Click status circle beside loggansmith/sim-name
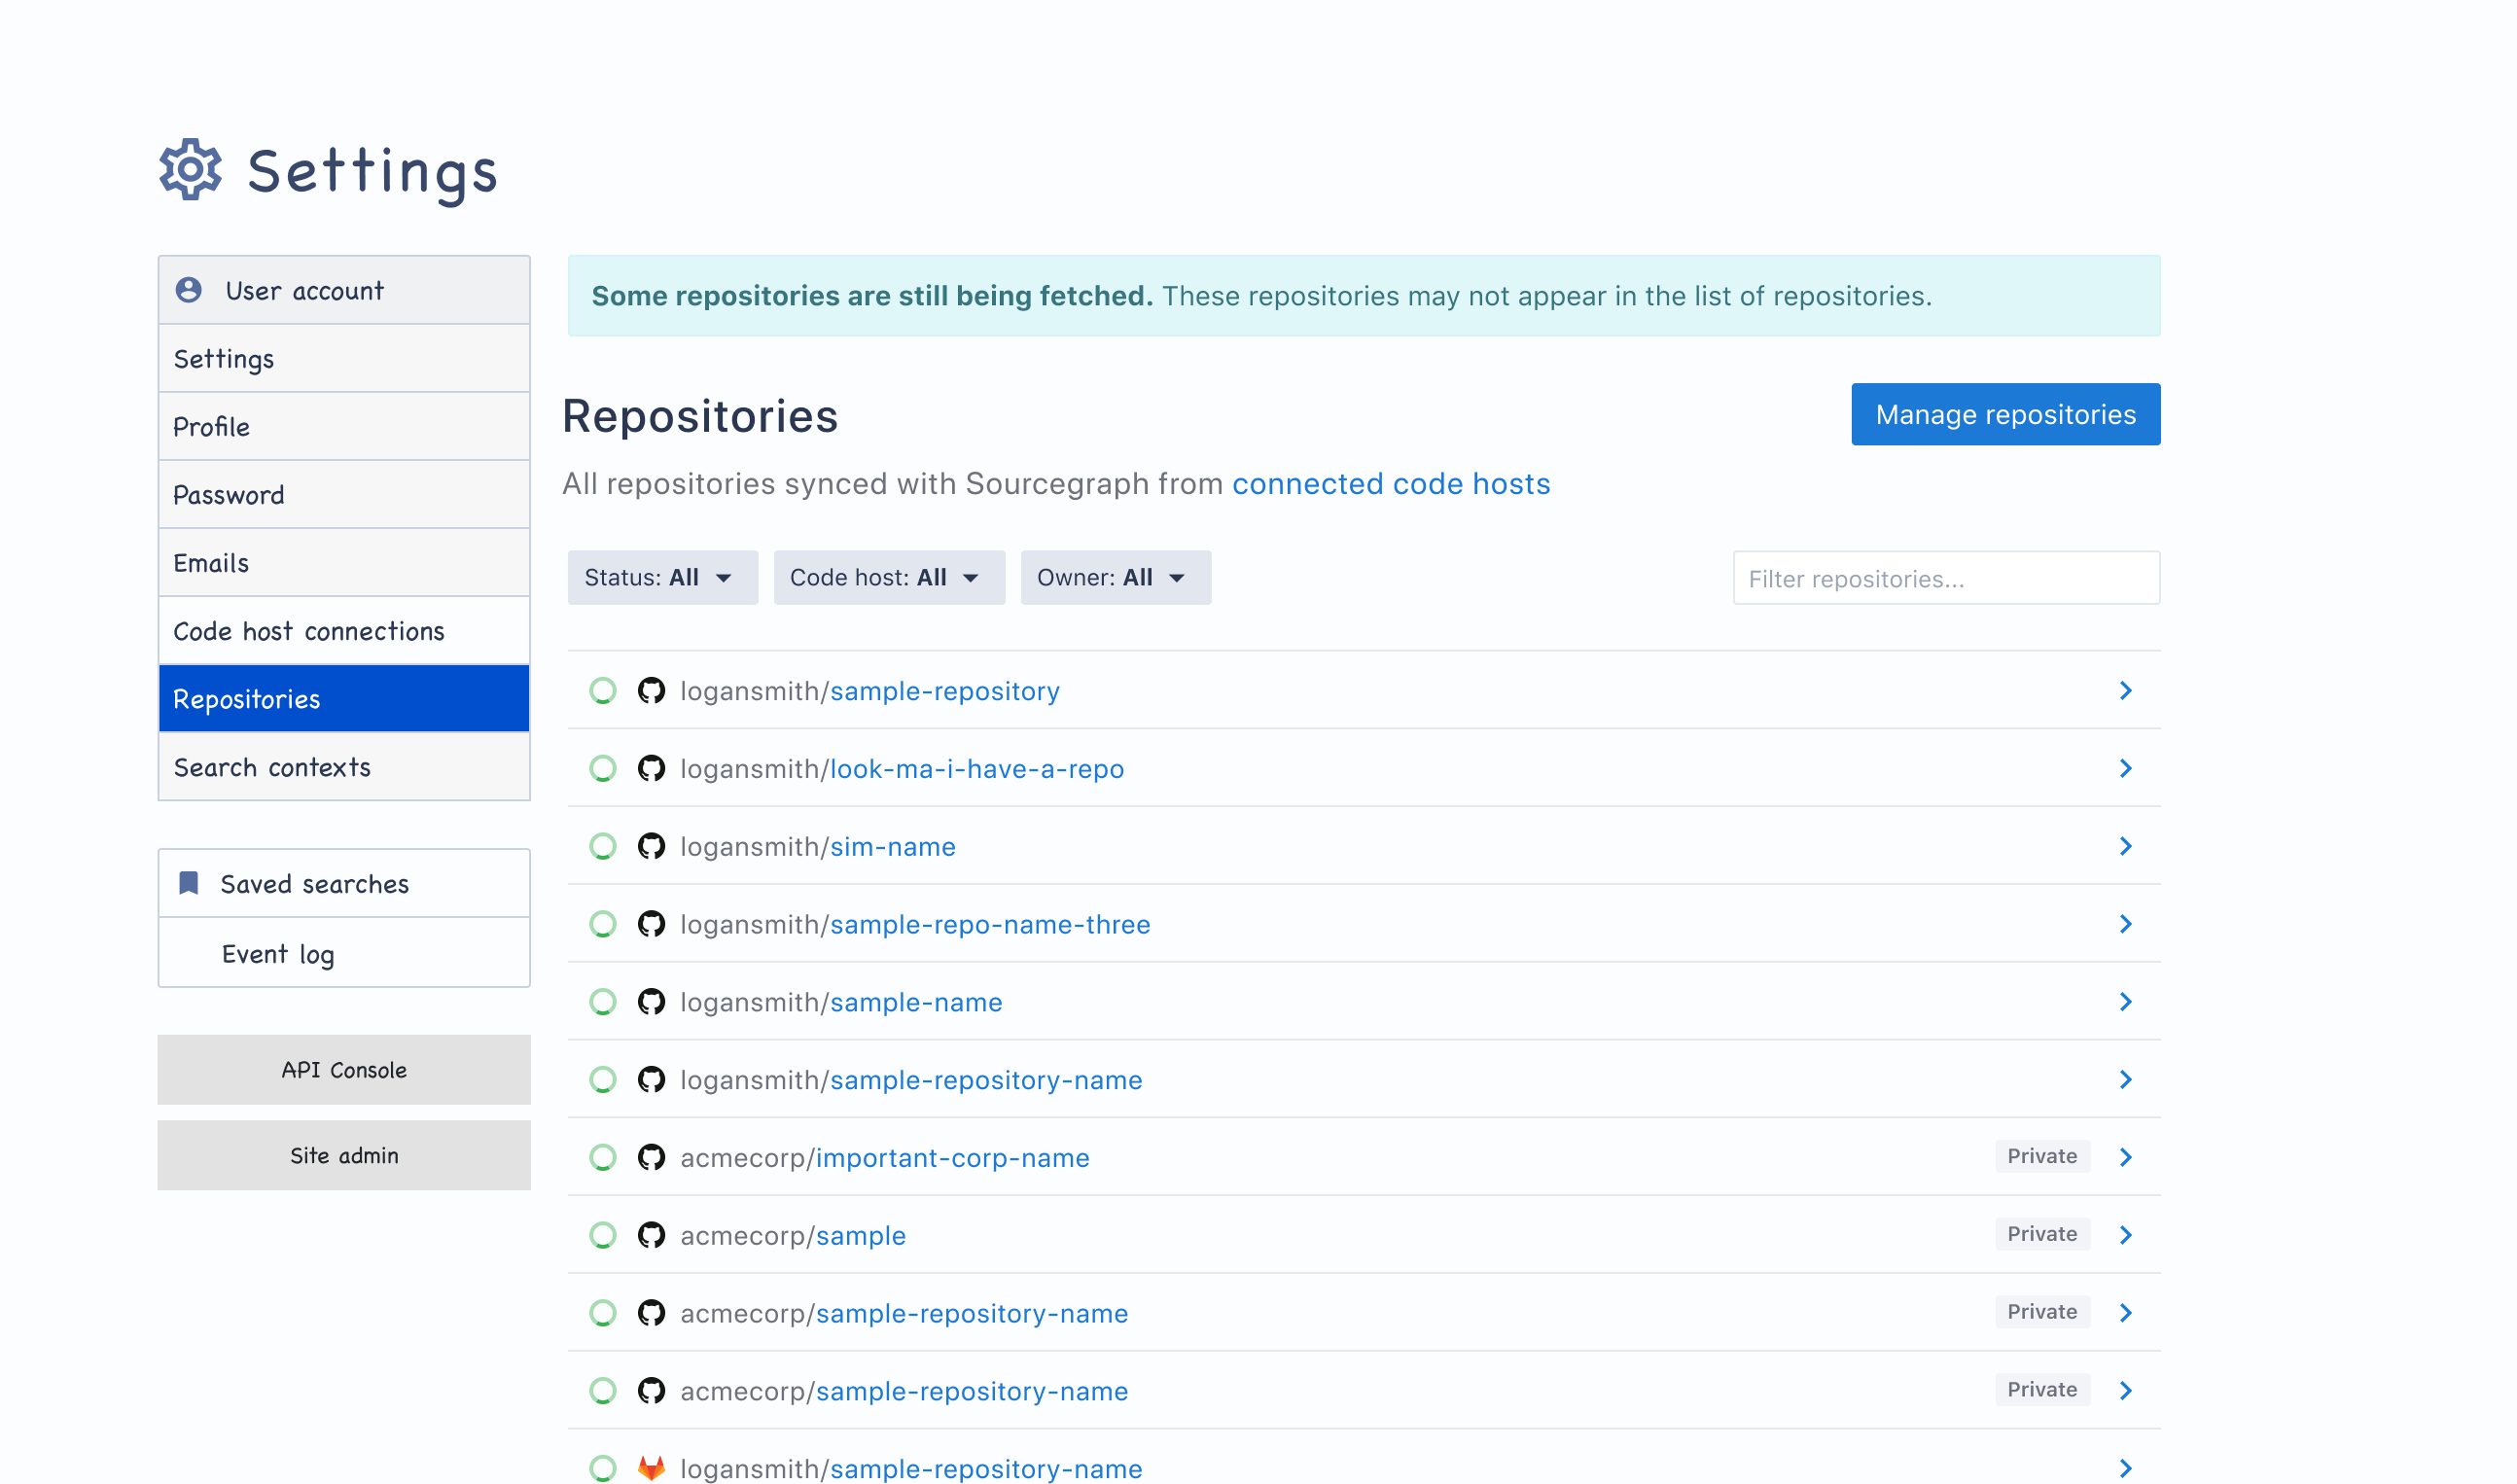The height and width of the screenshot is (1484, 2517). click(603, 846)
